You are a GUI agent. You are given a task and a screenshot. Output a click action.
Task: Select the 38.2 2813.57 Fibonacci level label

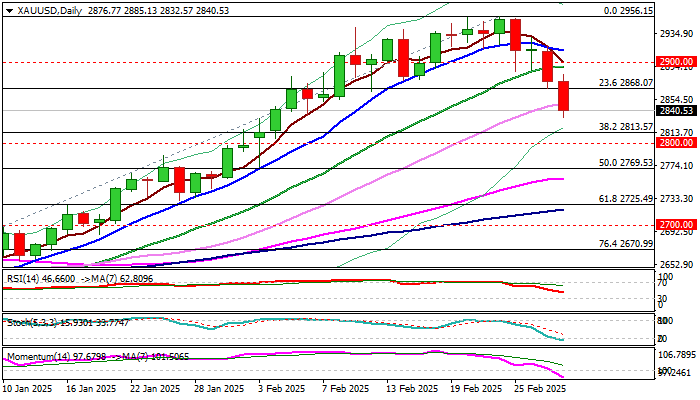[625, 127]
